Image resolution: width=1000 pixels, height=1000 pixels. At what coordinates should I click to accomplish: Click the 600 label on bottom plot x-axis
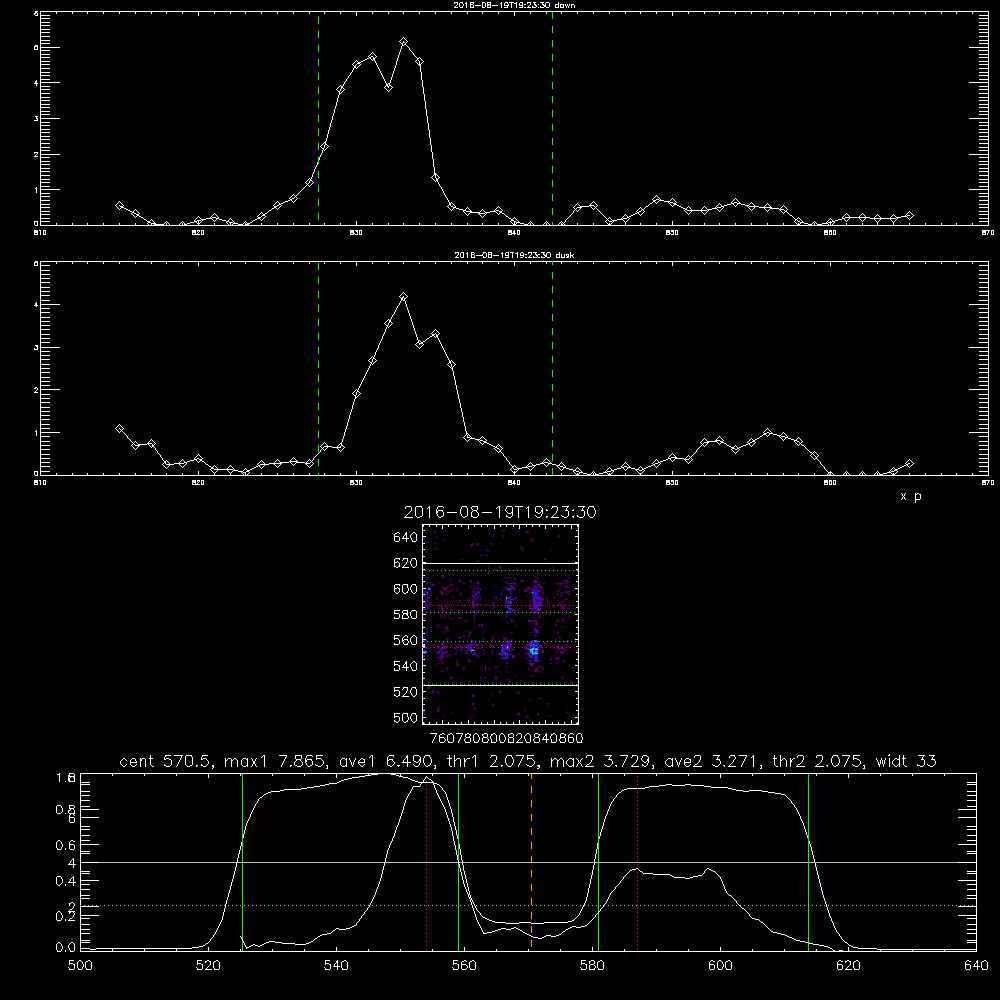click(720, 966)
